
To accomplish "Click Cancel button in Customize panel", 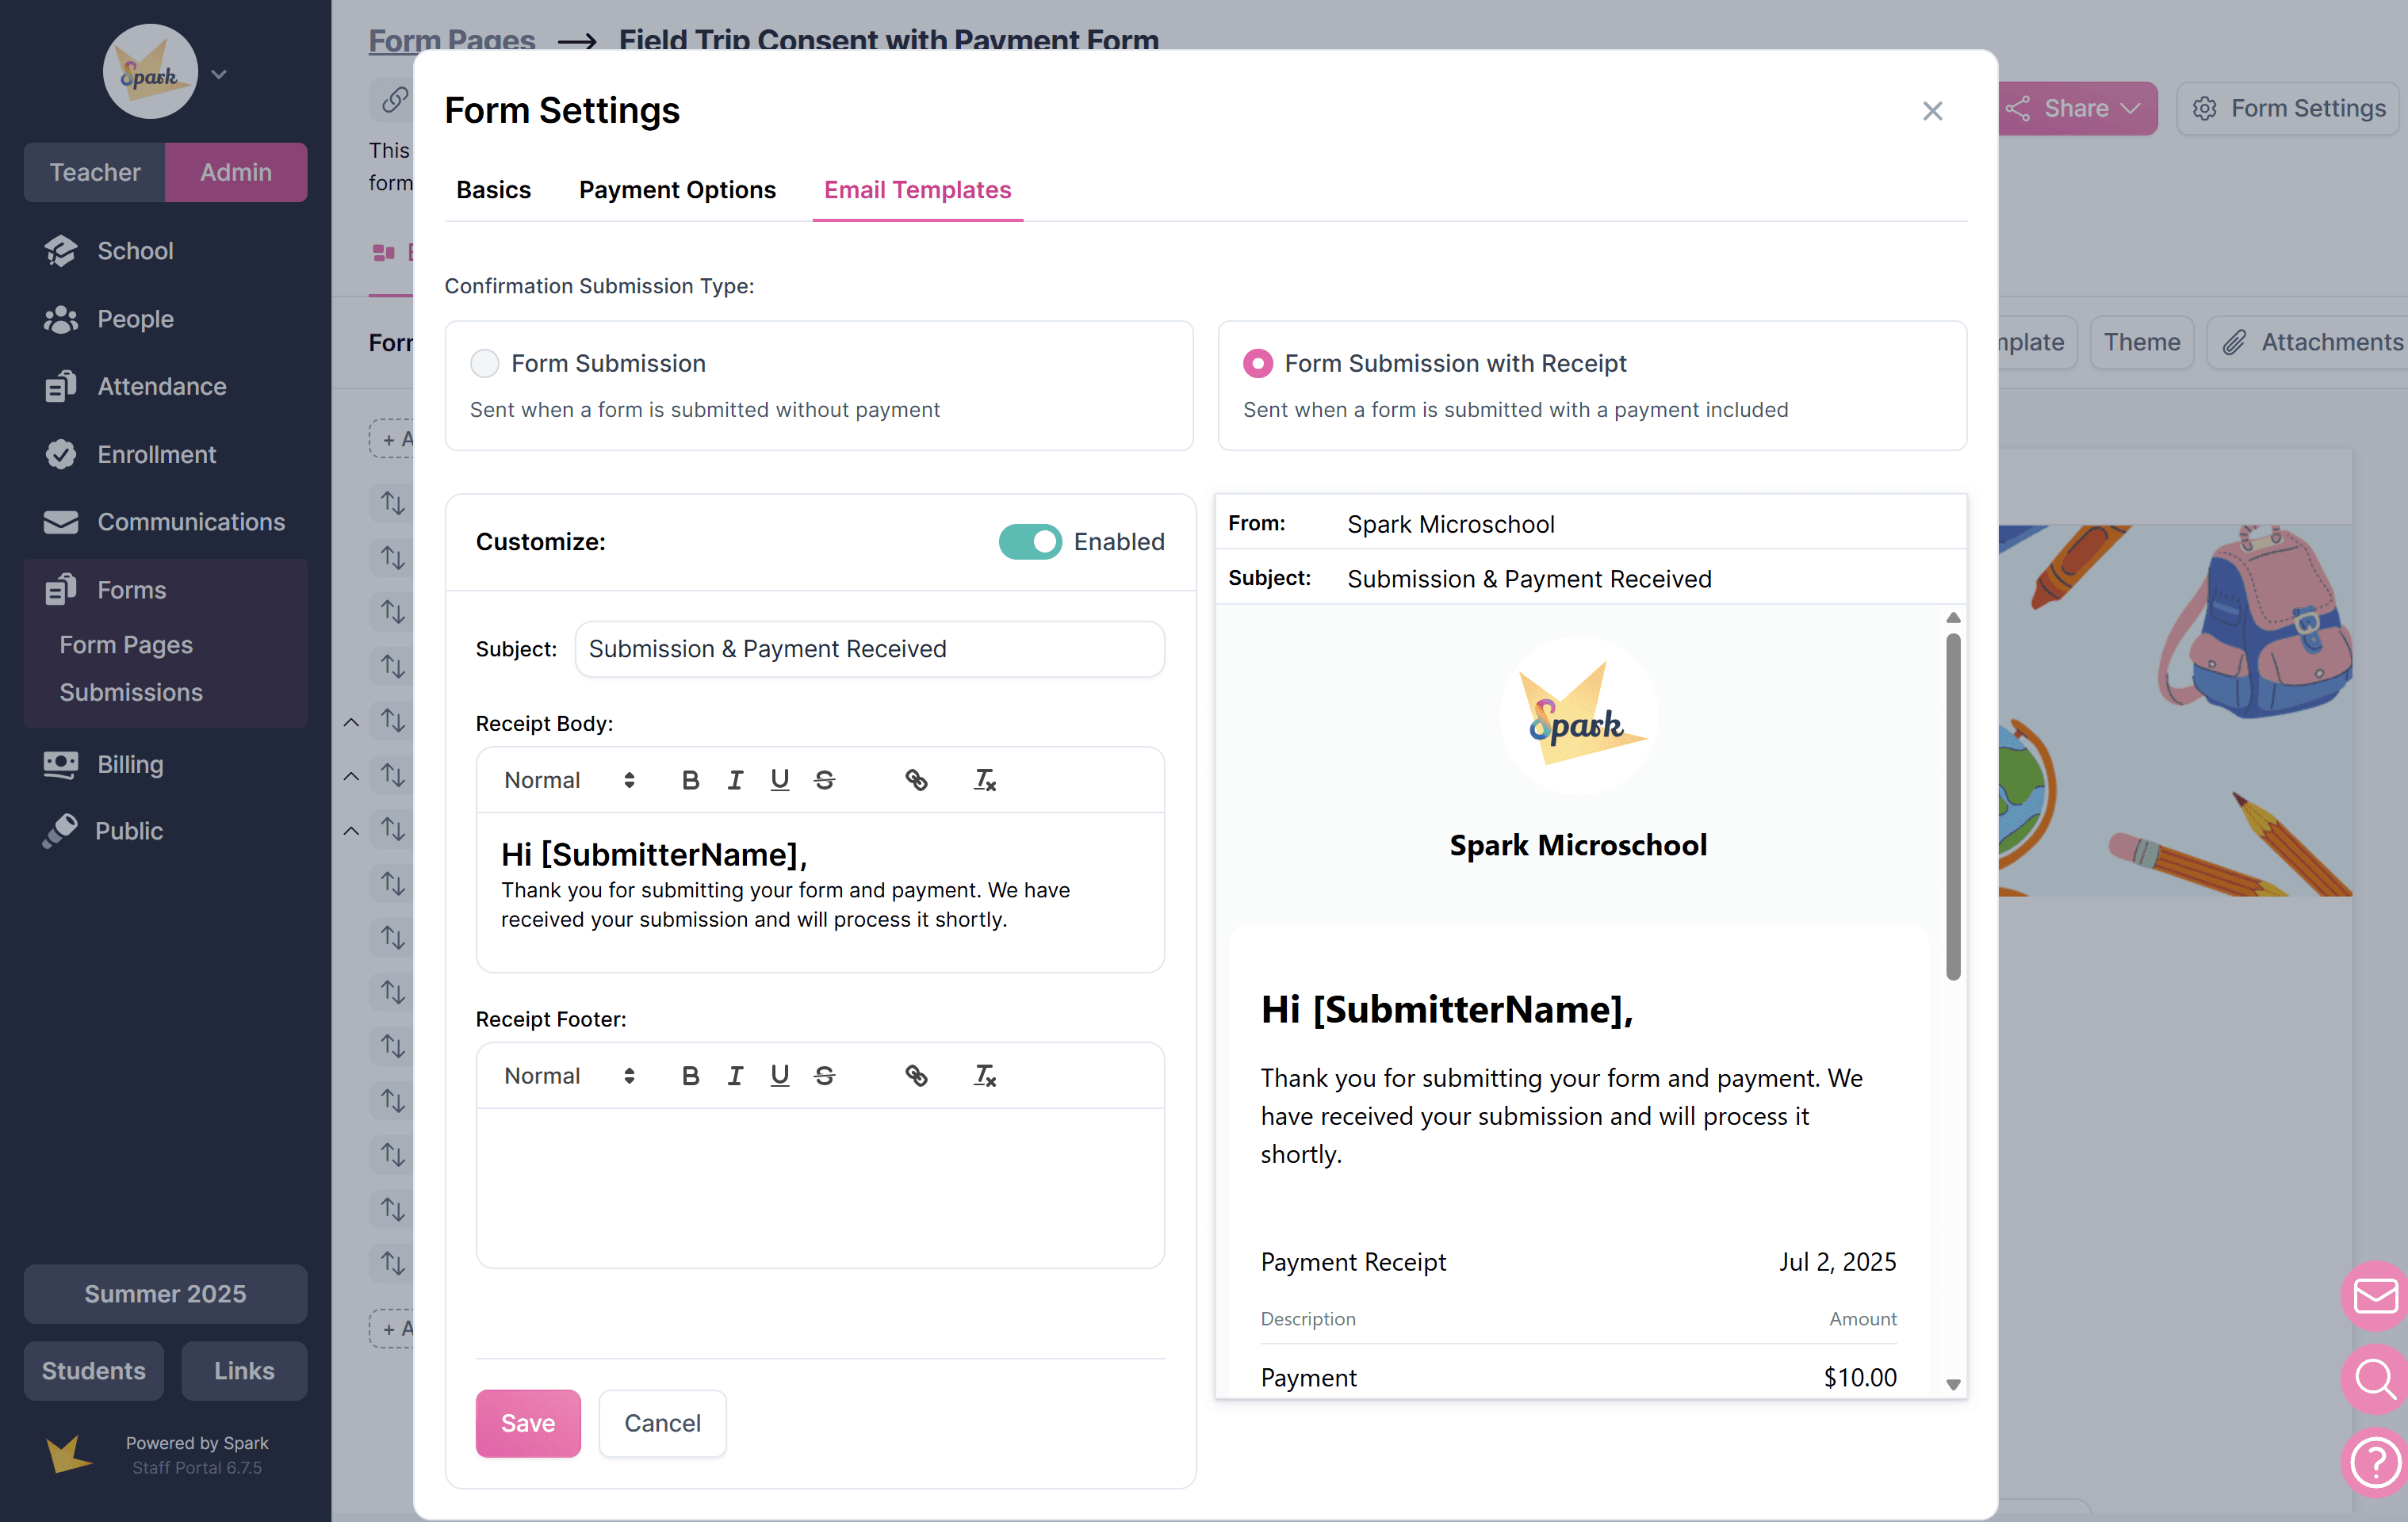I will tap(662, 1423).
